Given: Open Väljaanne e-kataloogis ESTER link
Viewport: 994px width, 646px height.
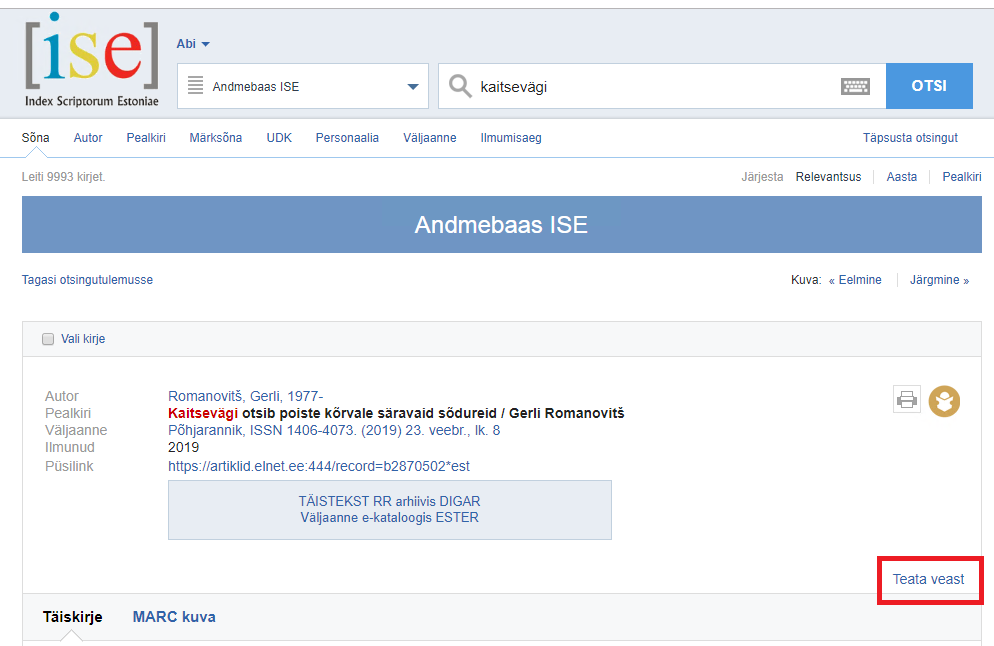Looking at the screenshot, I should [x=390, y=518].
